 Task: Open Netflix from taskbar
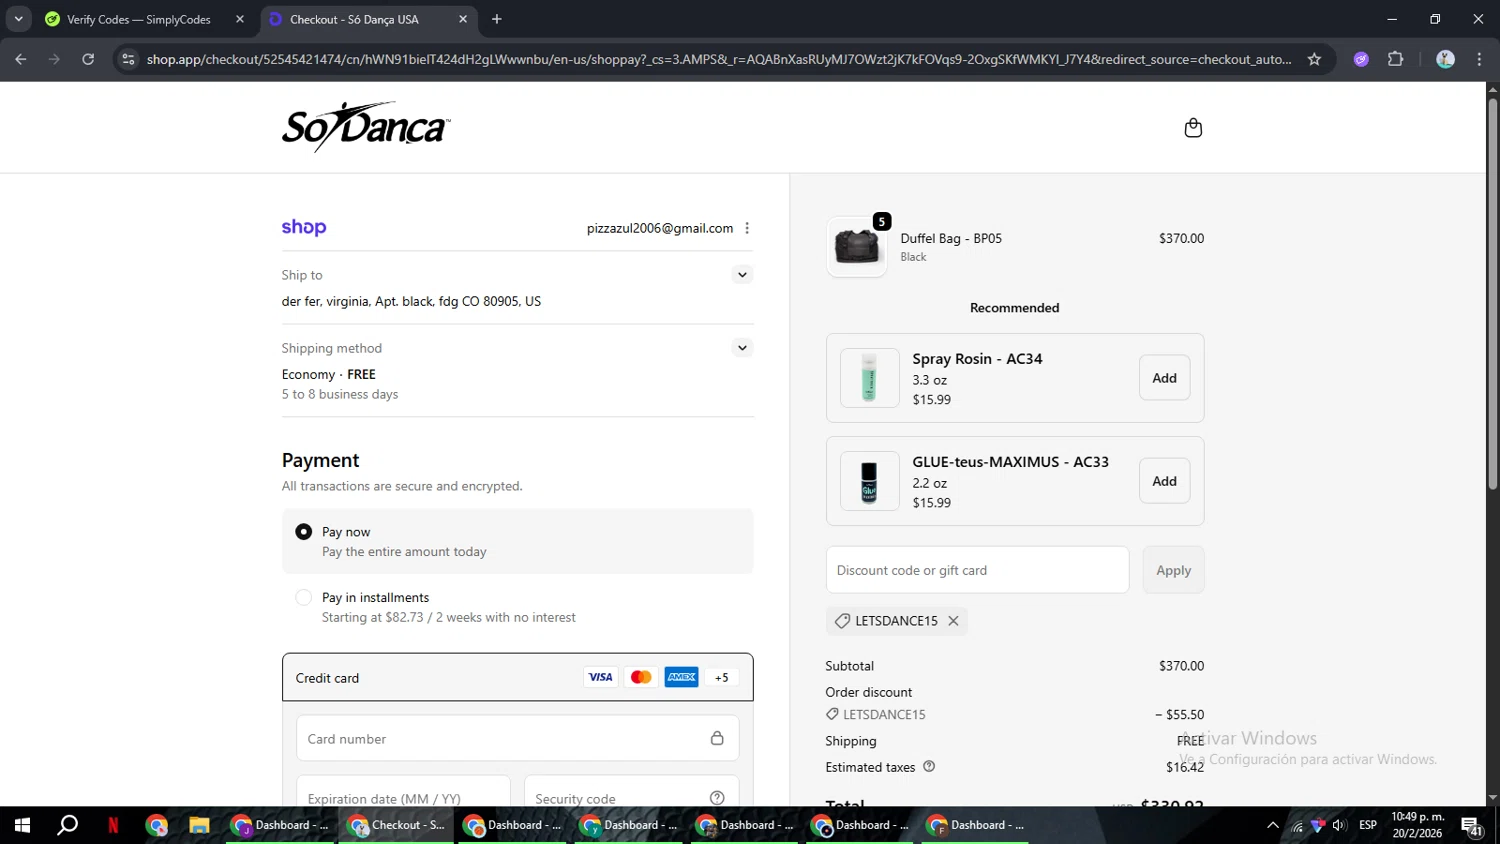pyautogui.click(x=113, y=825)
